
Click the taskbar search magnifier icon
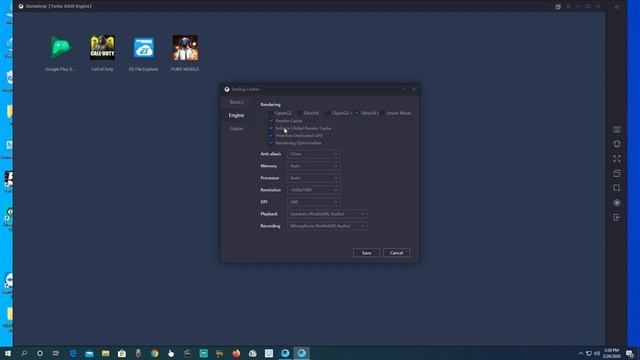click(x=24, y=353)
